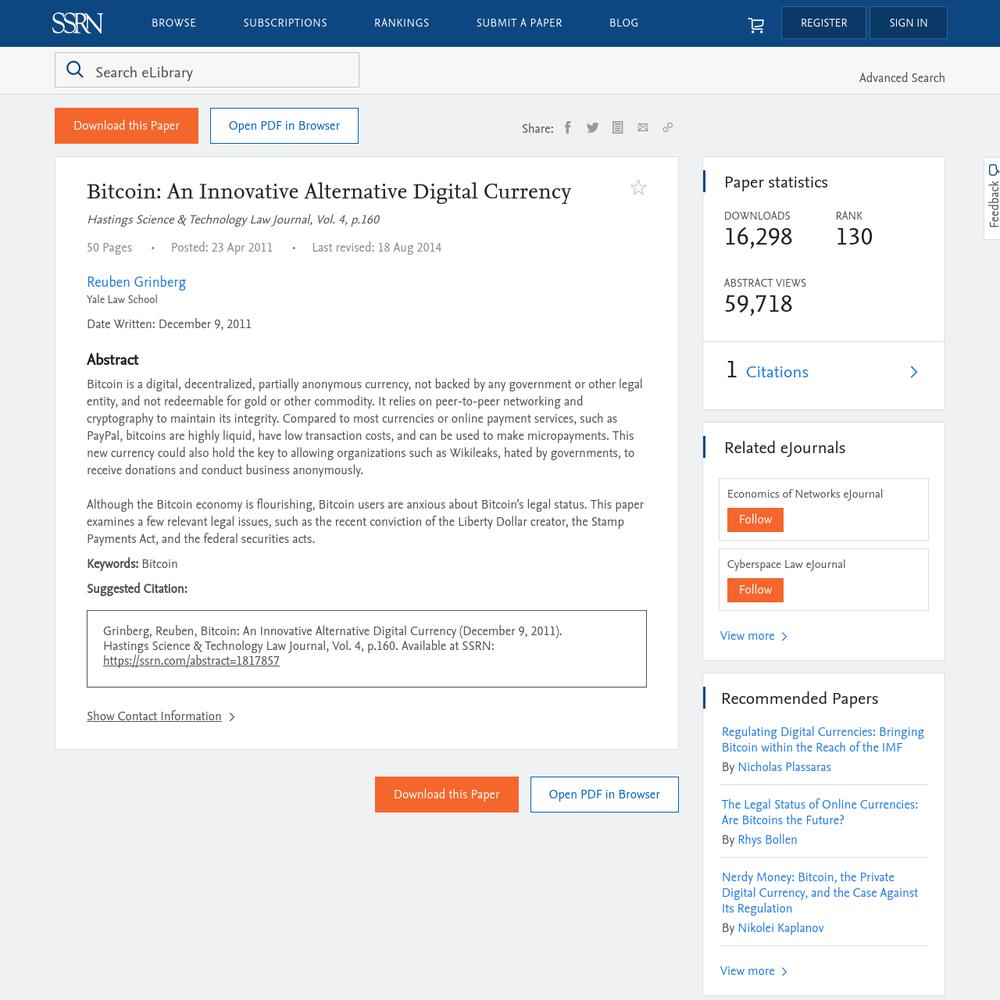
Task: Click the bottom Open PDF in Browser button
Action: [x=605, y=794]
